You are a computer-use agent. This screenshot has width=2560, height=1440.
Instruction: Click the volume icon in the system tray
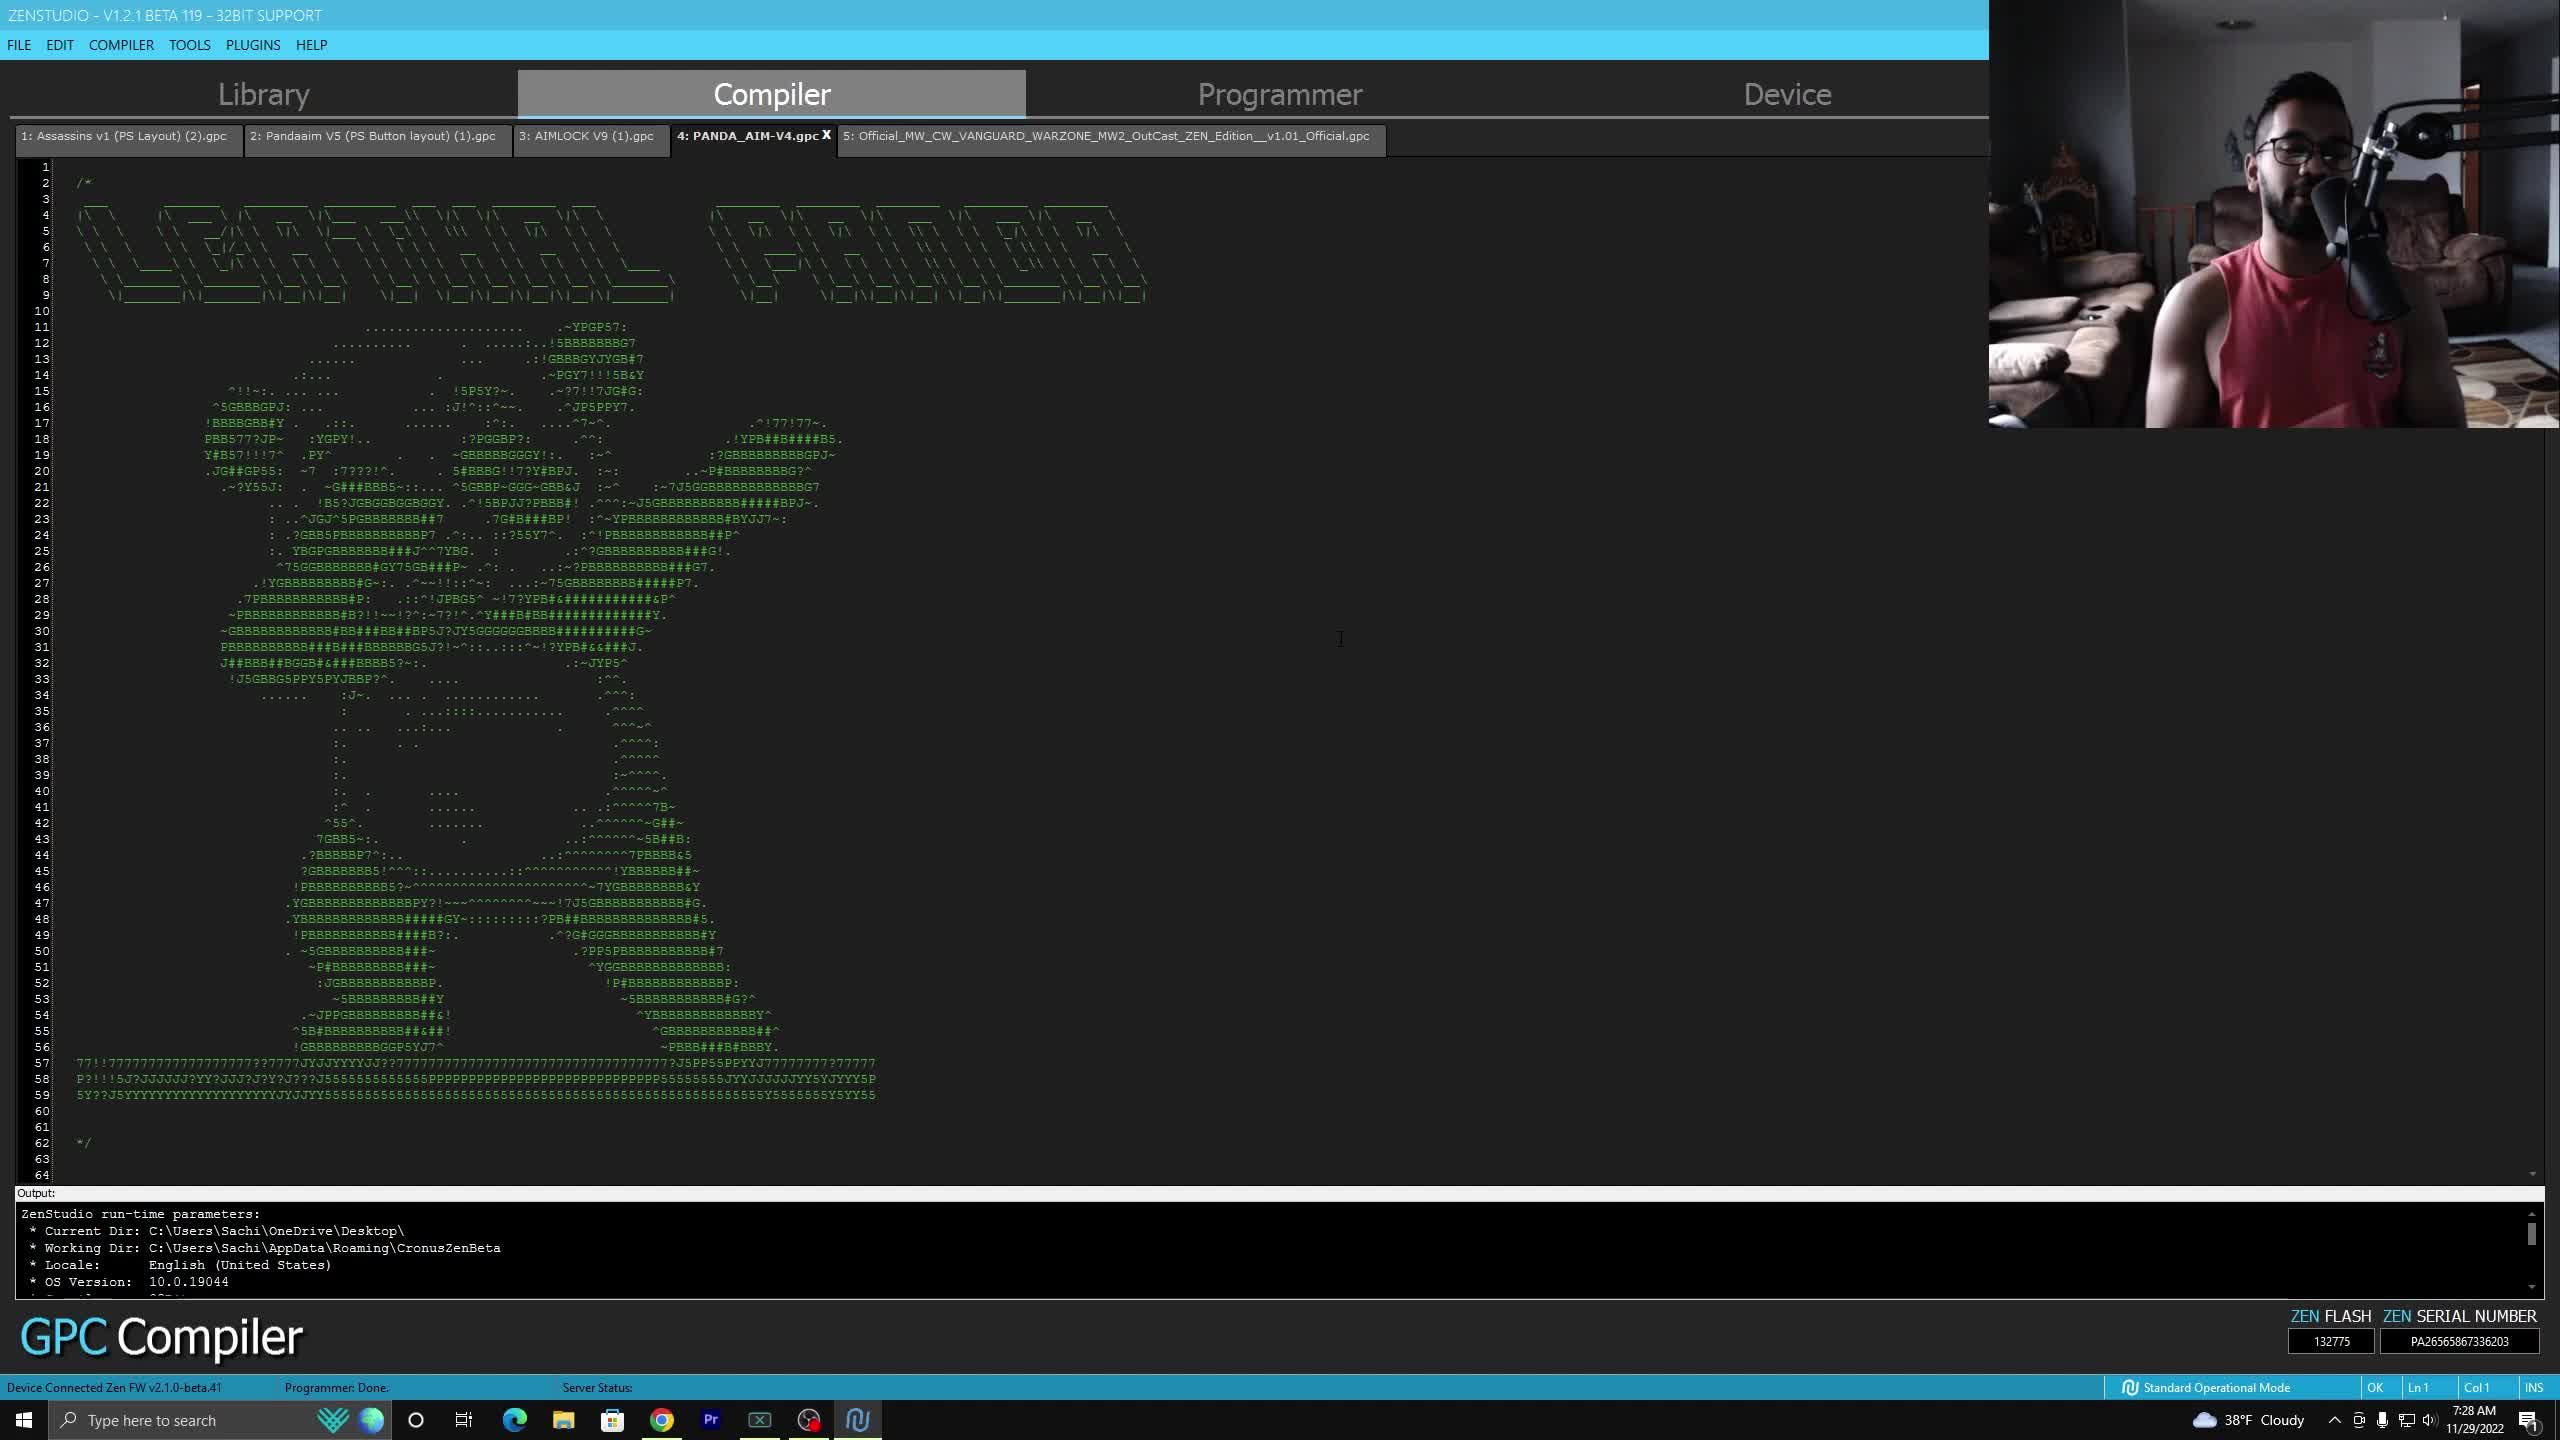click(x=2429, y=1420)
